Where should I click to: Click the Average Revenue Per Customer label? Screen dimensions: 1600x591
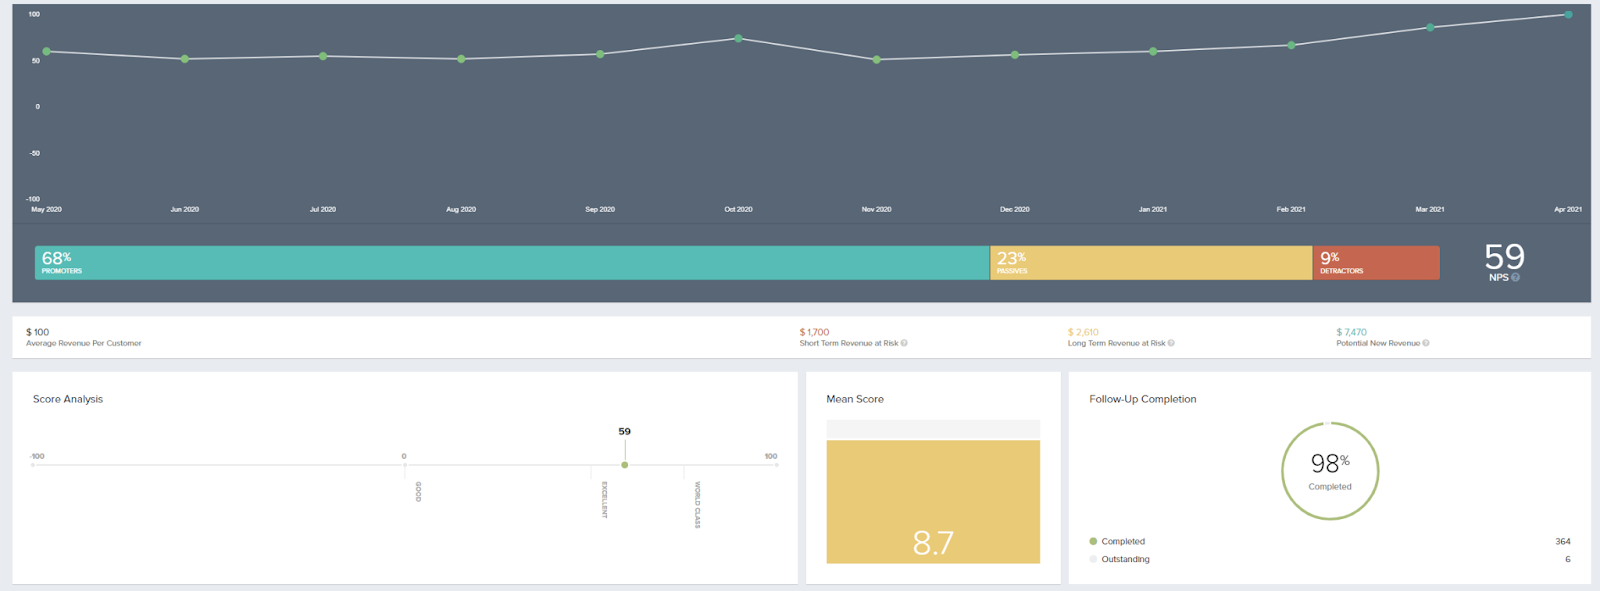(84, 343)
